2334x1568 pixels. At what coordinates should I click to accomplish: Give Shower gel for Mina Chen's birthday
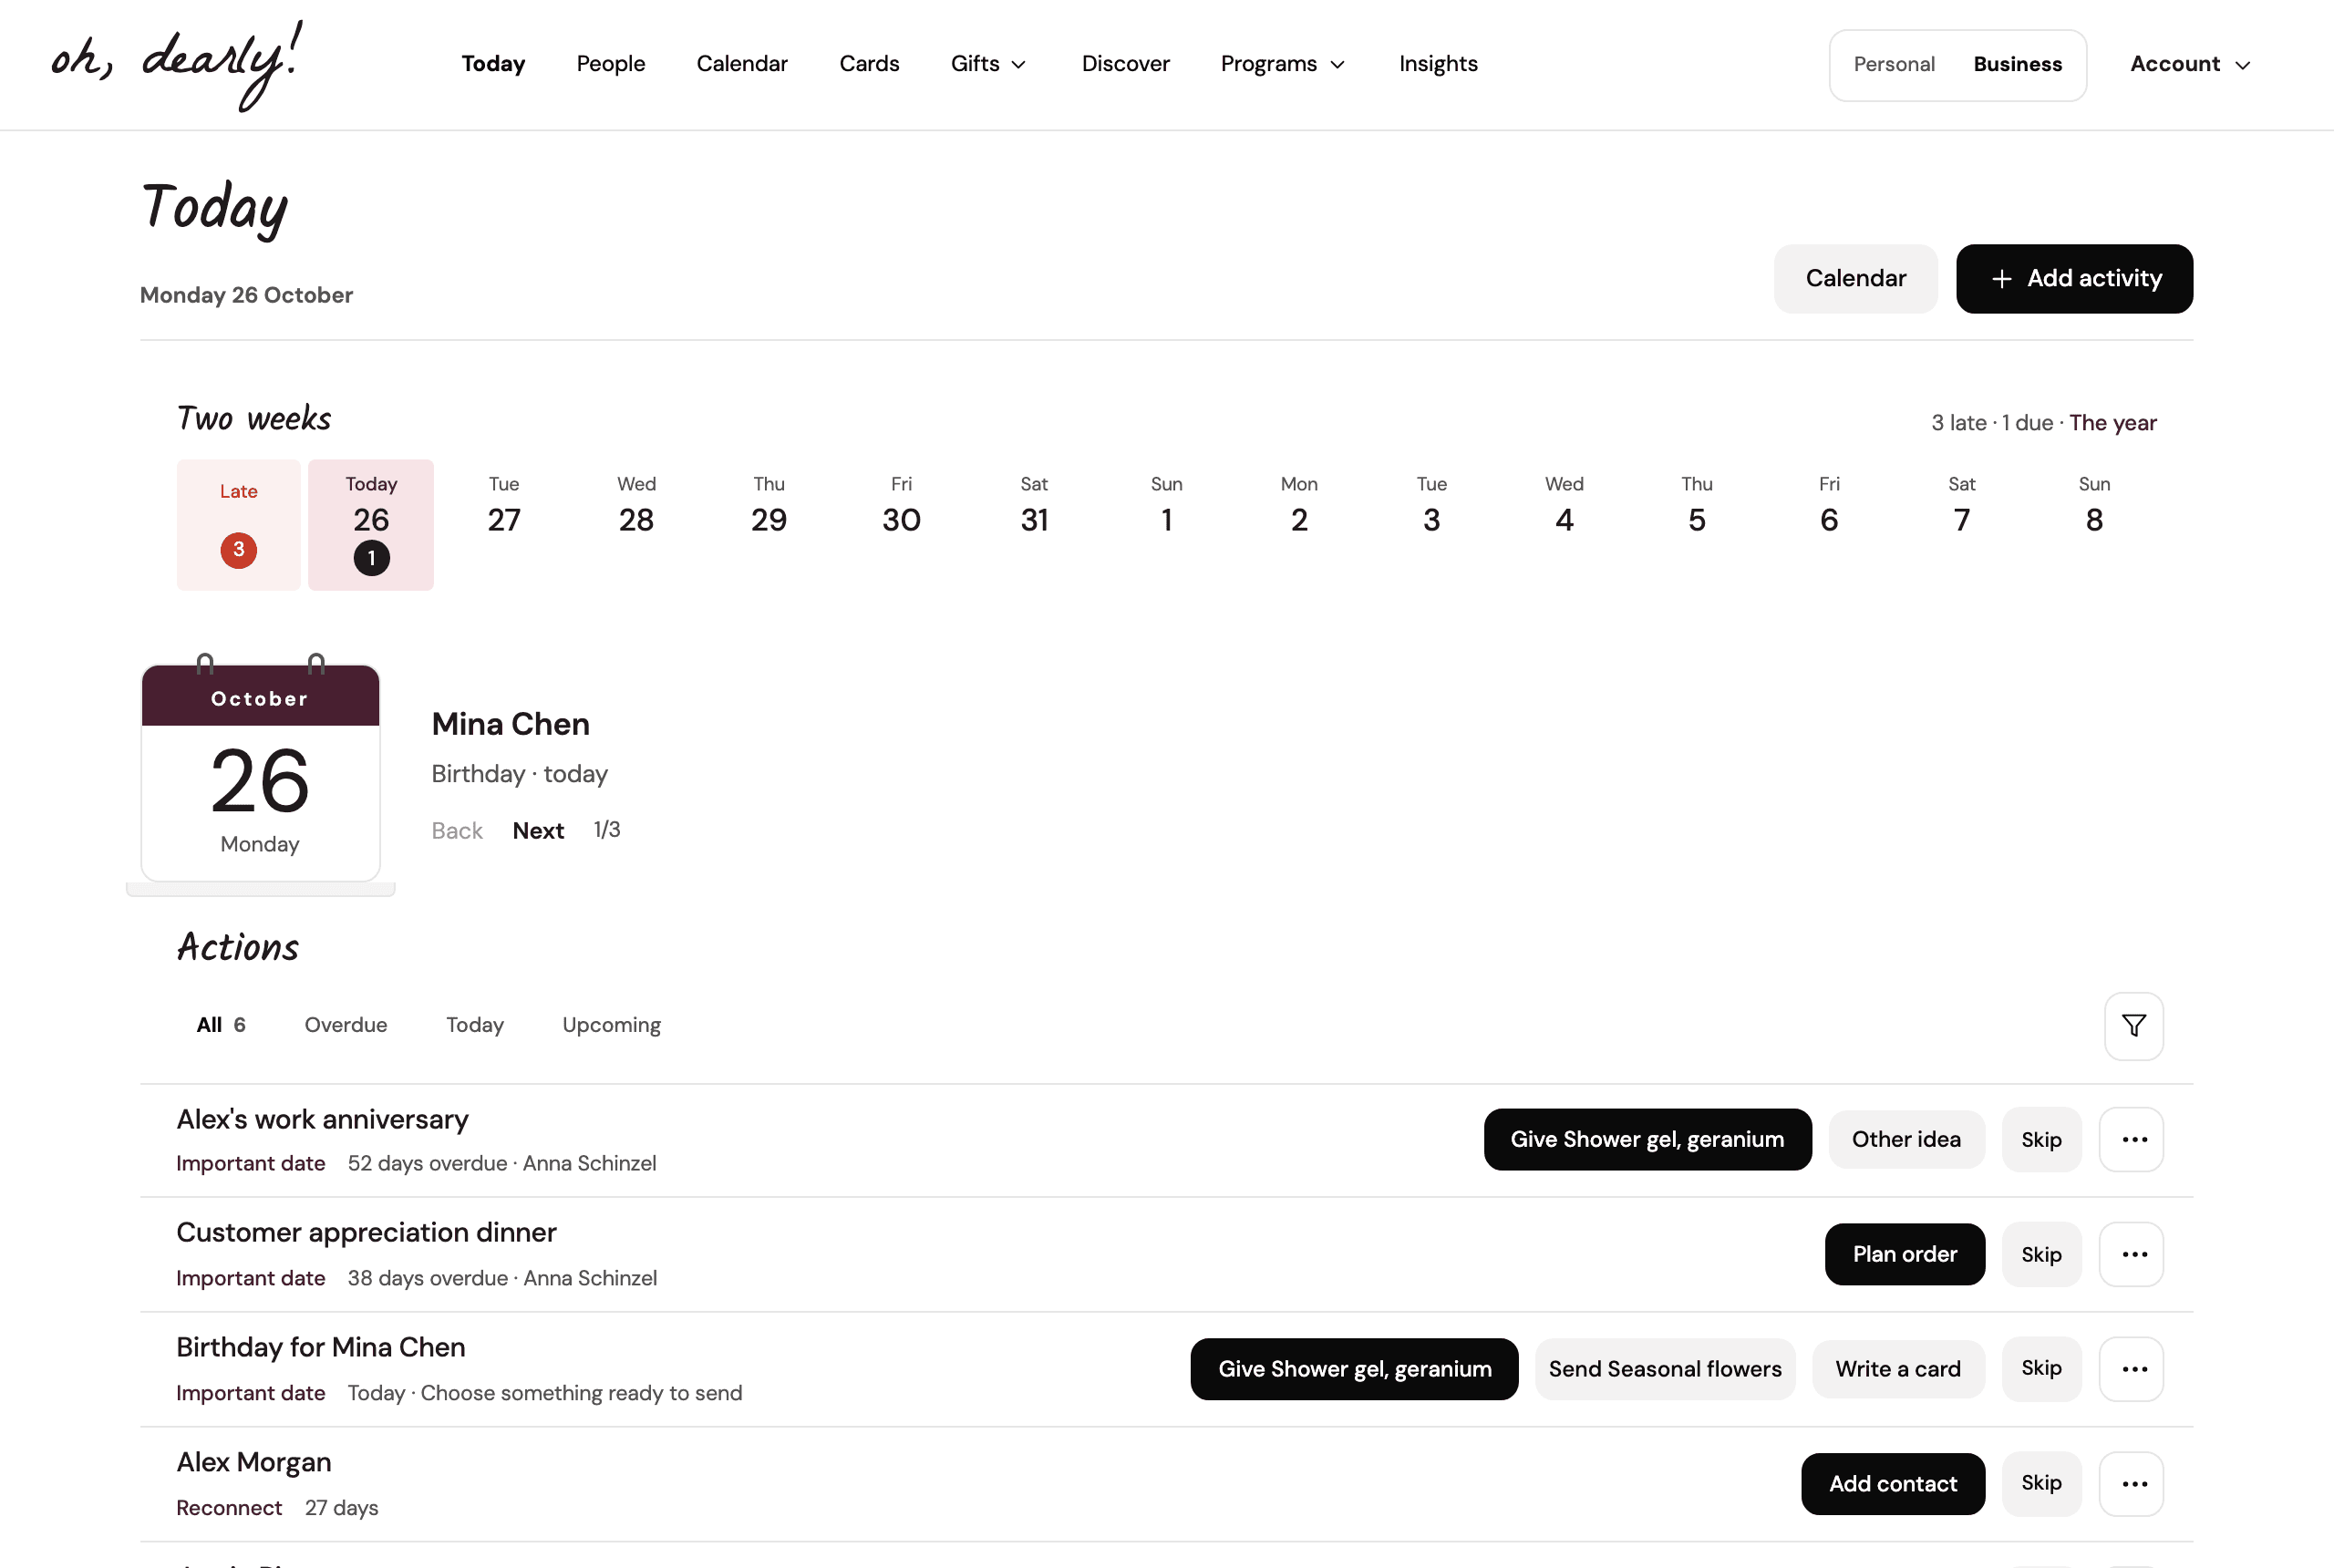click(1354, 1369)
